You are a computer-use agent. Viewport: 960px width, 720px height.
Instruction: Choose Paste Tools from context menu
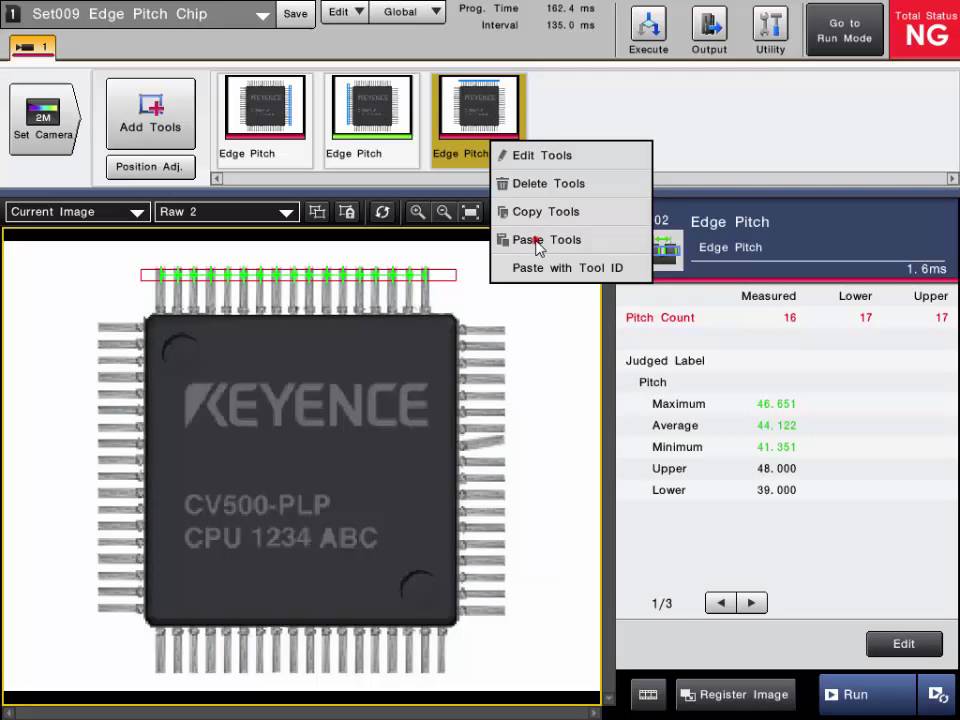(571, 240)
